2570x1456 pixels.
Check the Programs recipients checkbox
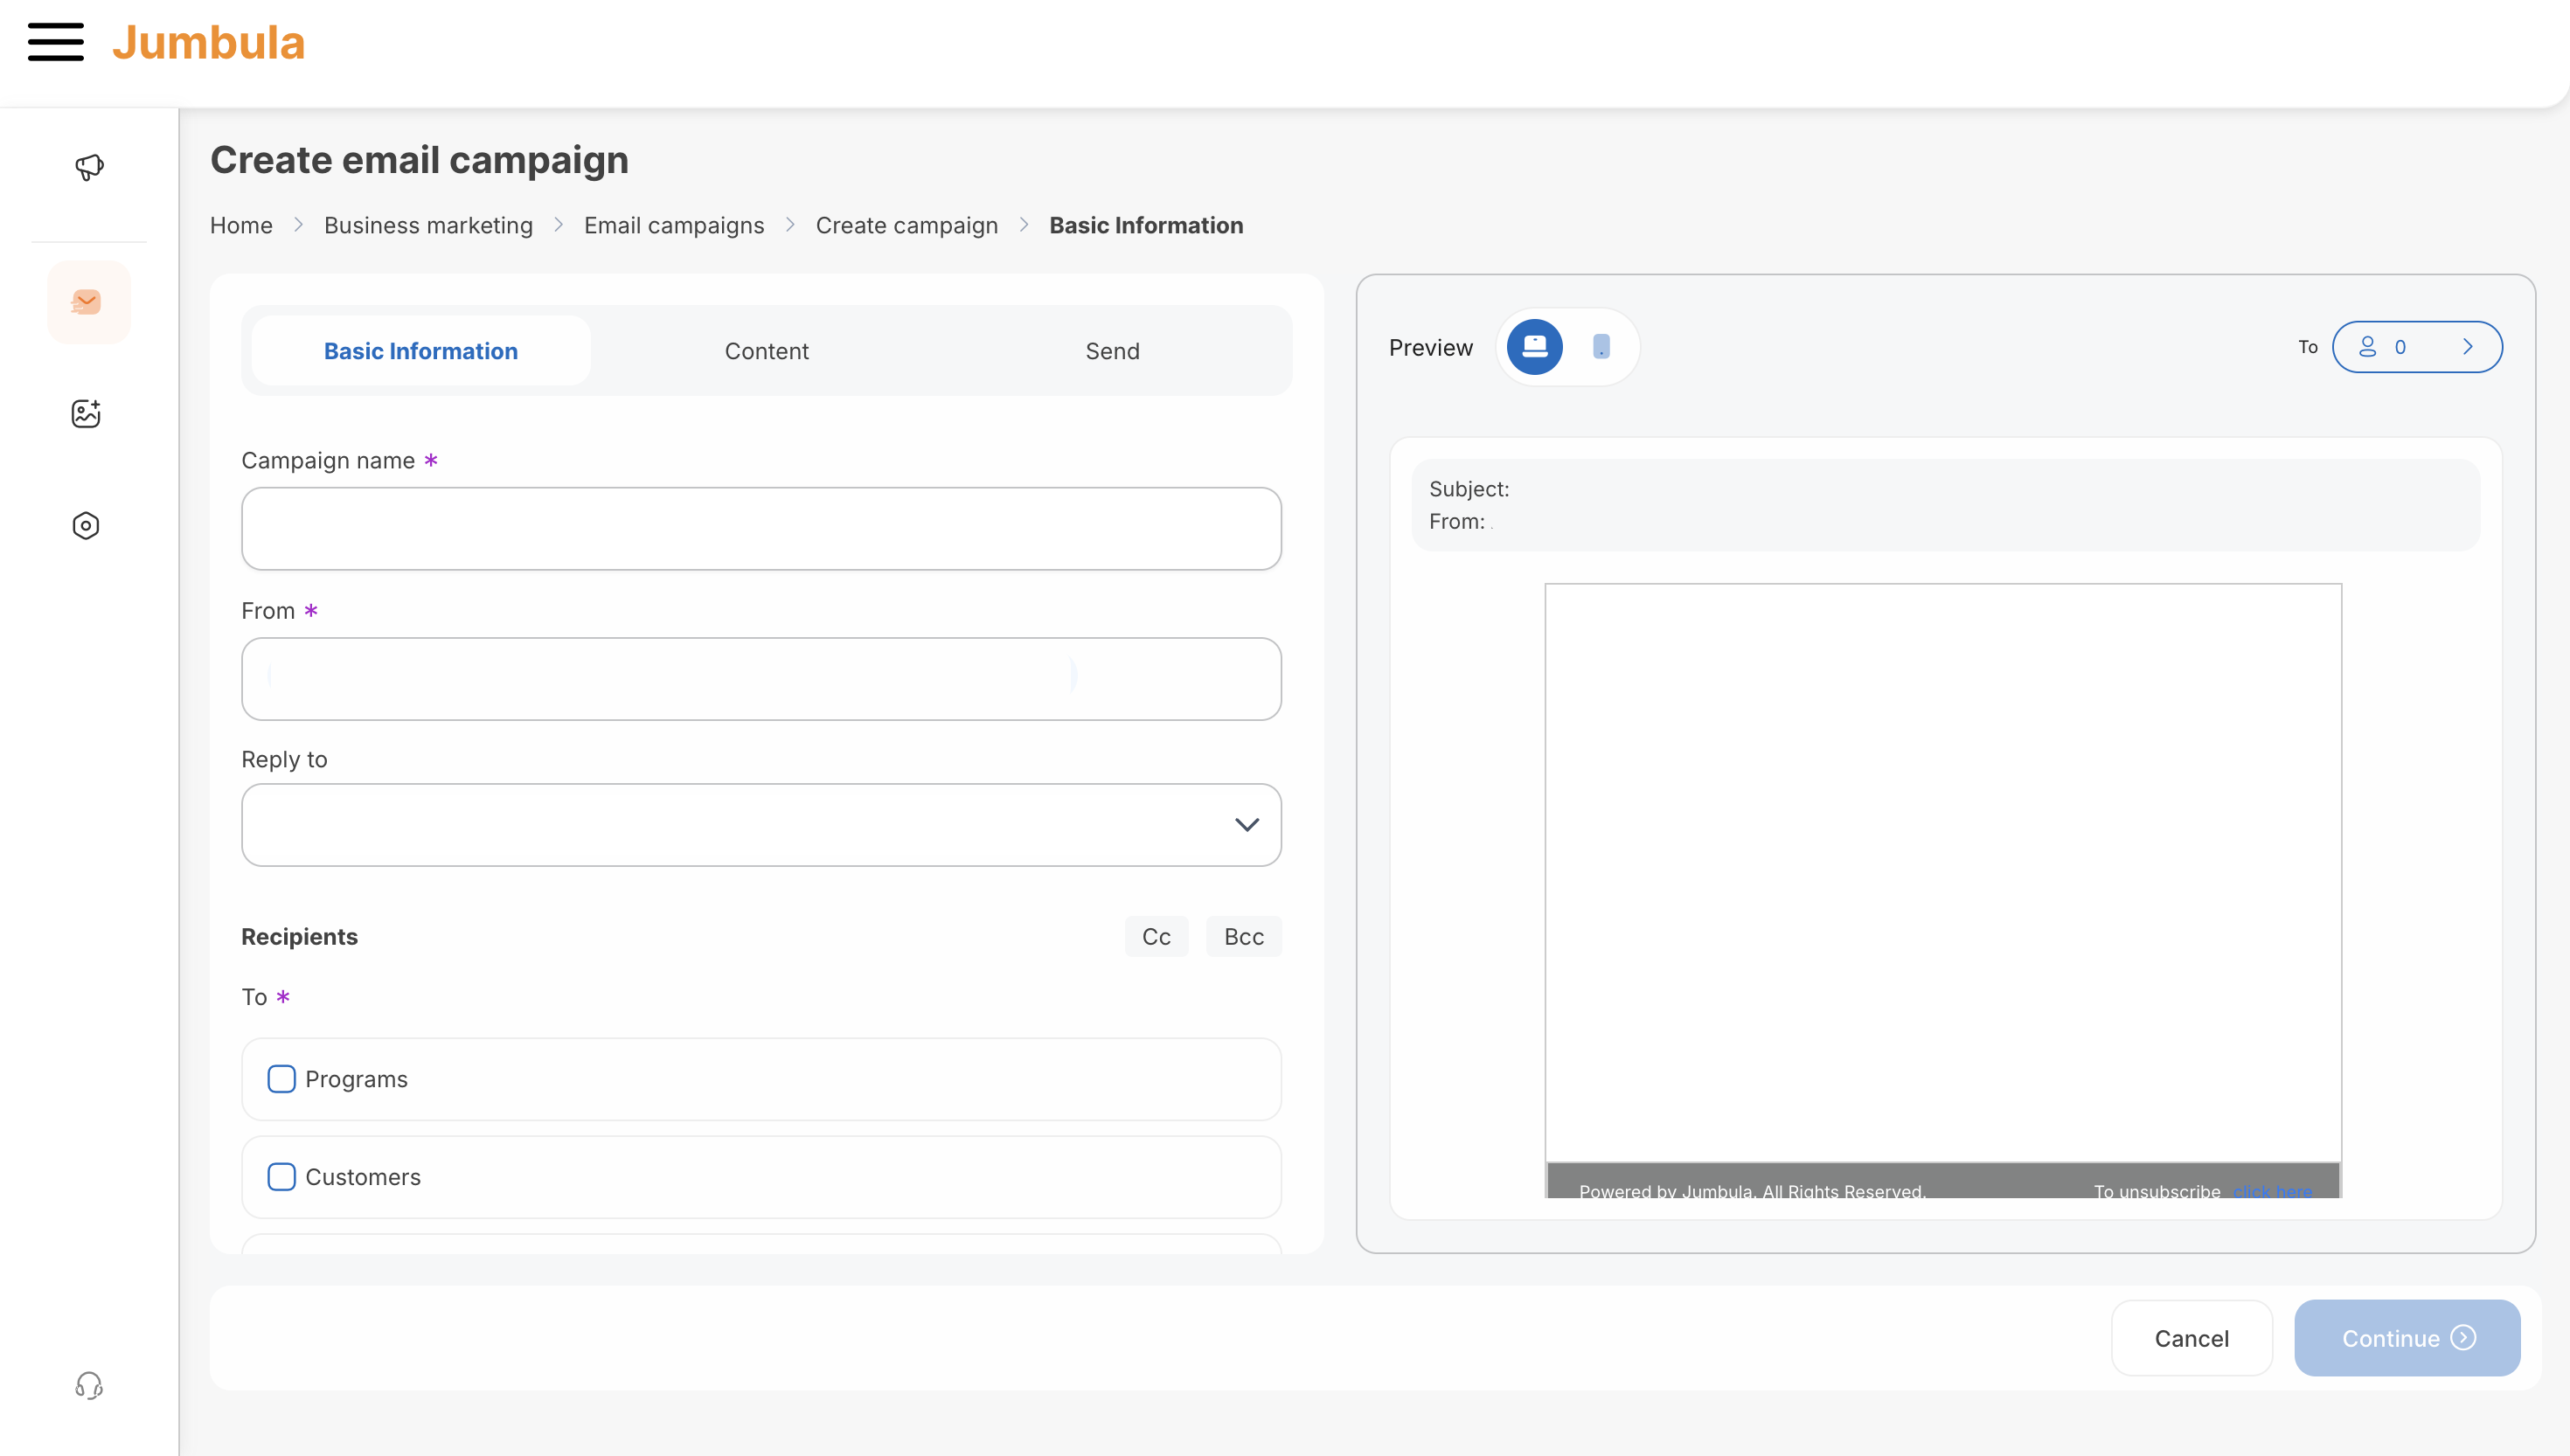click(281, 1079)
